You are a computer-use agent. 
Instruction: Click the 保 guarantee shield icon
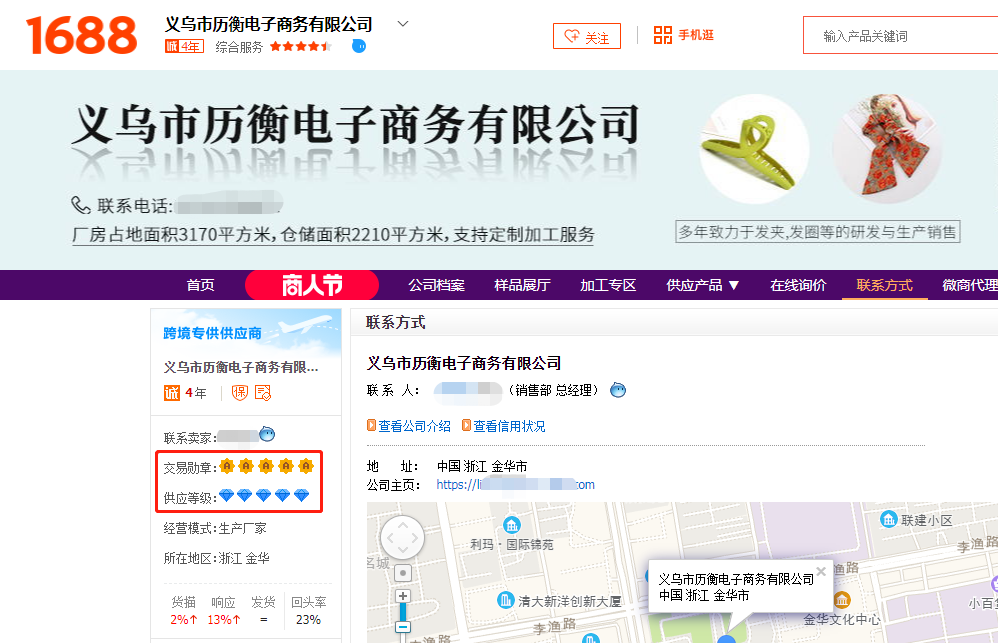[x=239, y=393]
